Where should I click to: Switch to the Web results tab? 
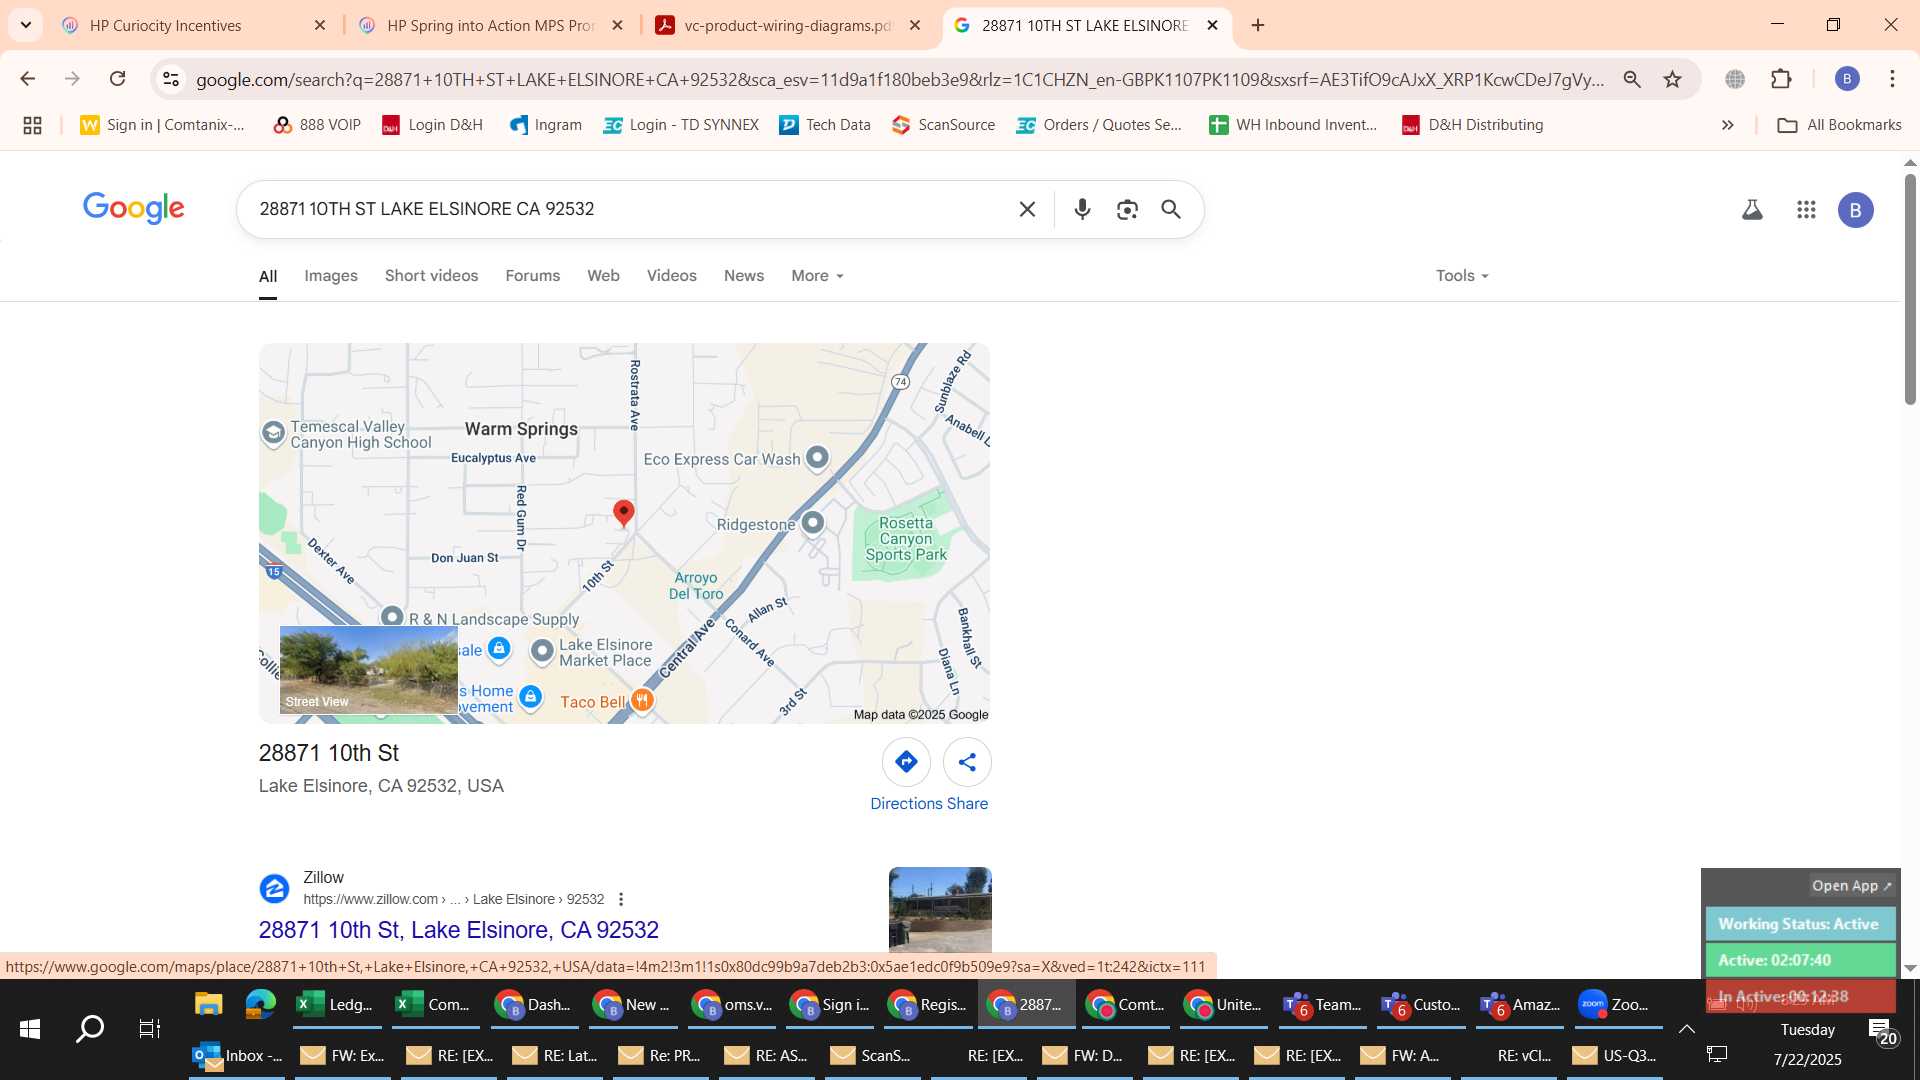click(x=603, y=276)
